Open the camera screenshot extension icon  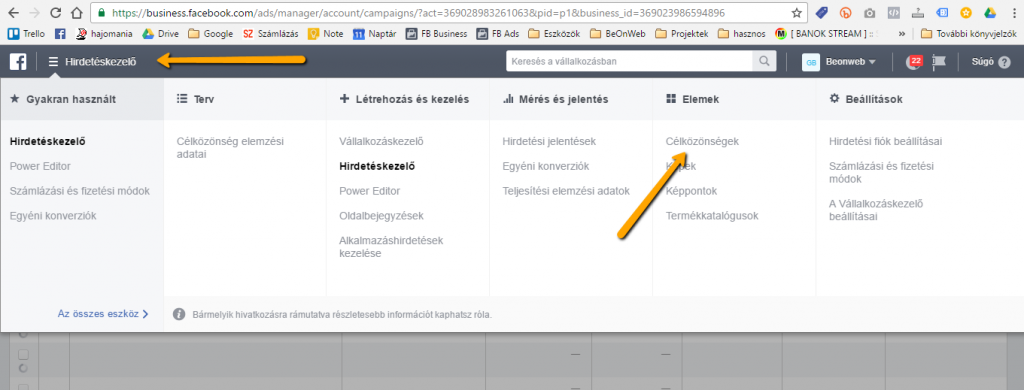869,12
